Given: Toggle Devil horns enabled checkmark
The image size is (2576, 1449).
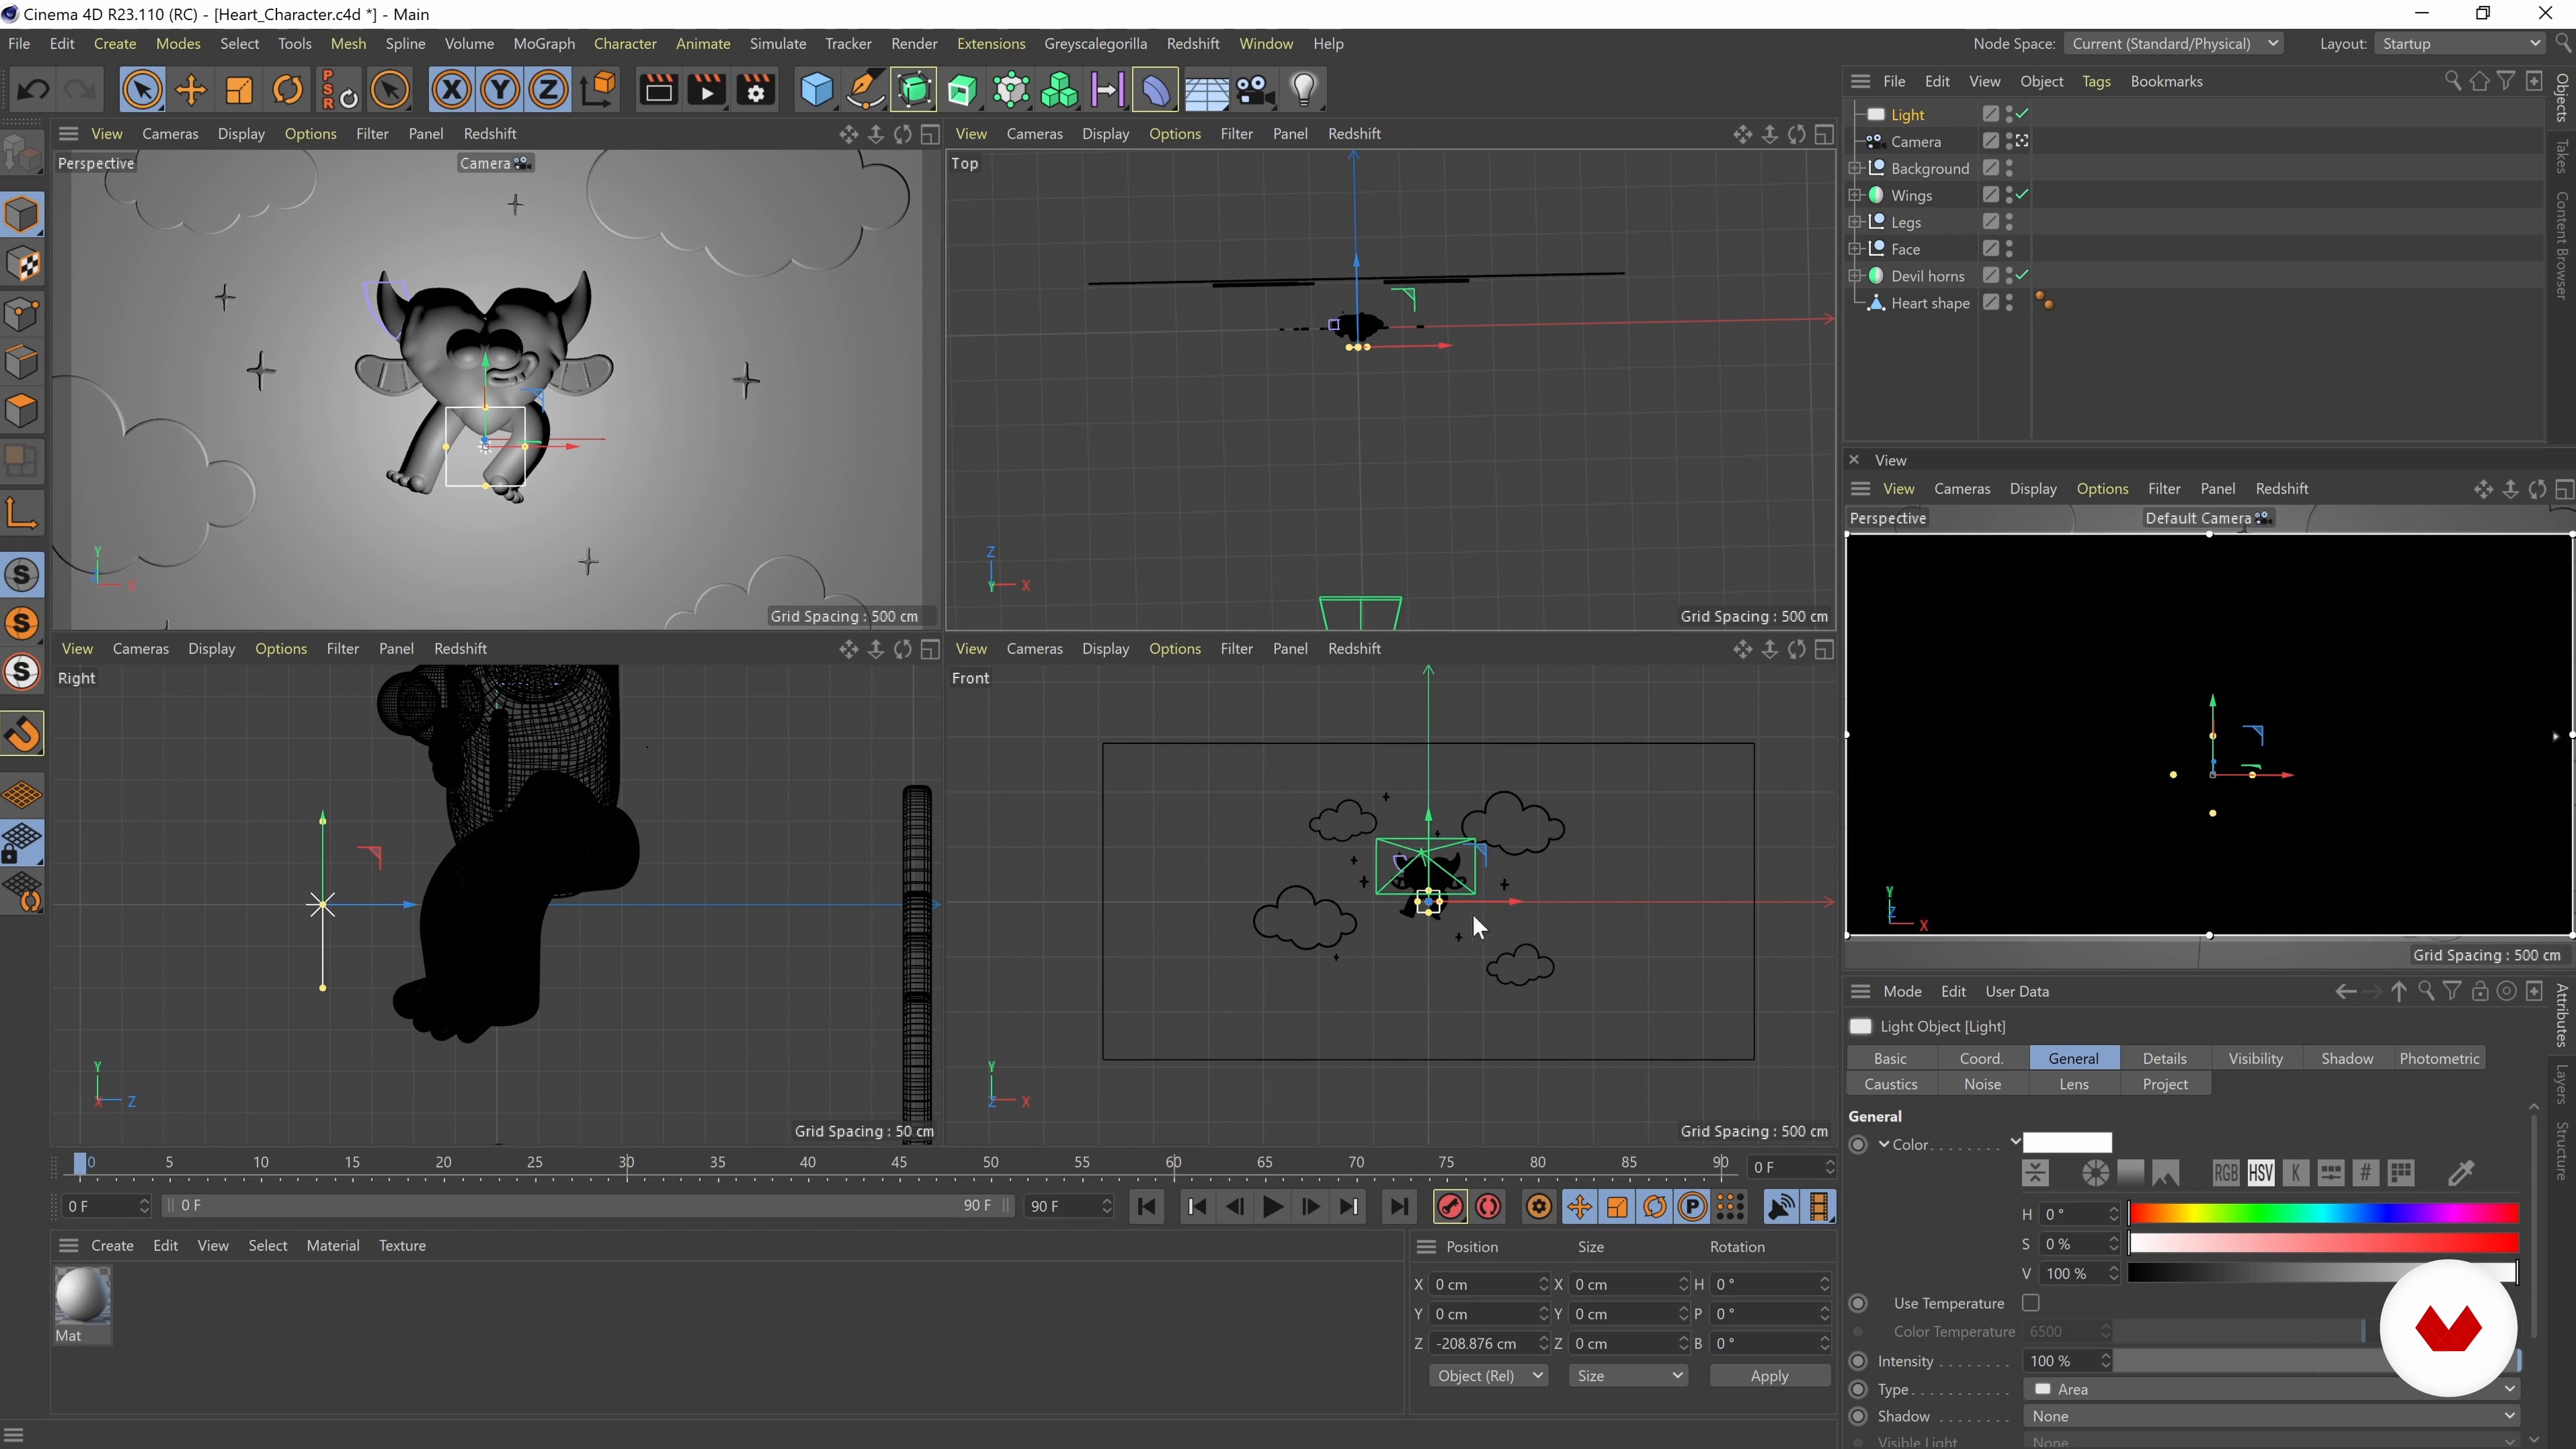Looking at the screenshot, I should [2022, 275].
